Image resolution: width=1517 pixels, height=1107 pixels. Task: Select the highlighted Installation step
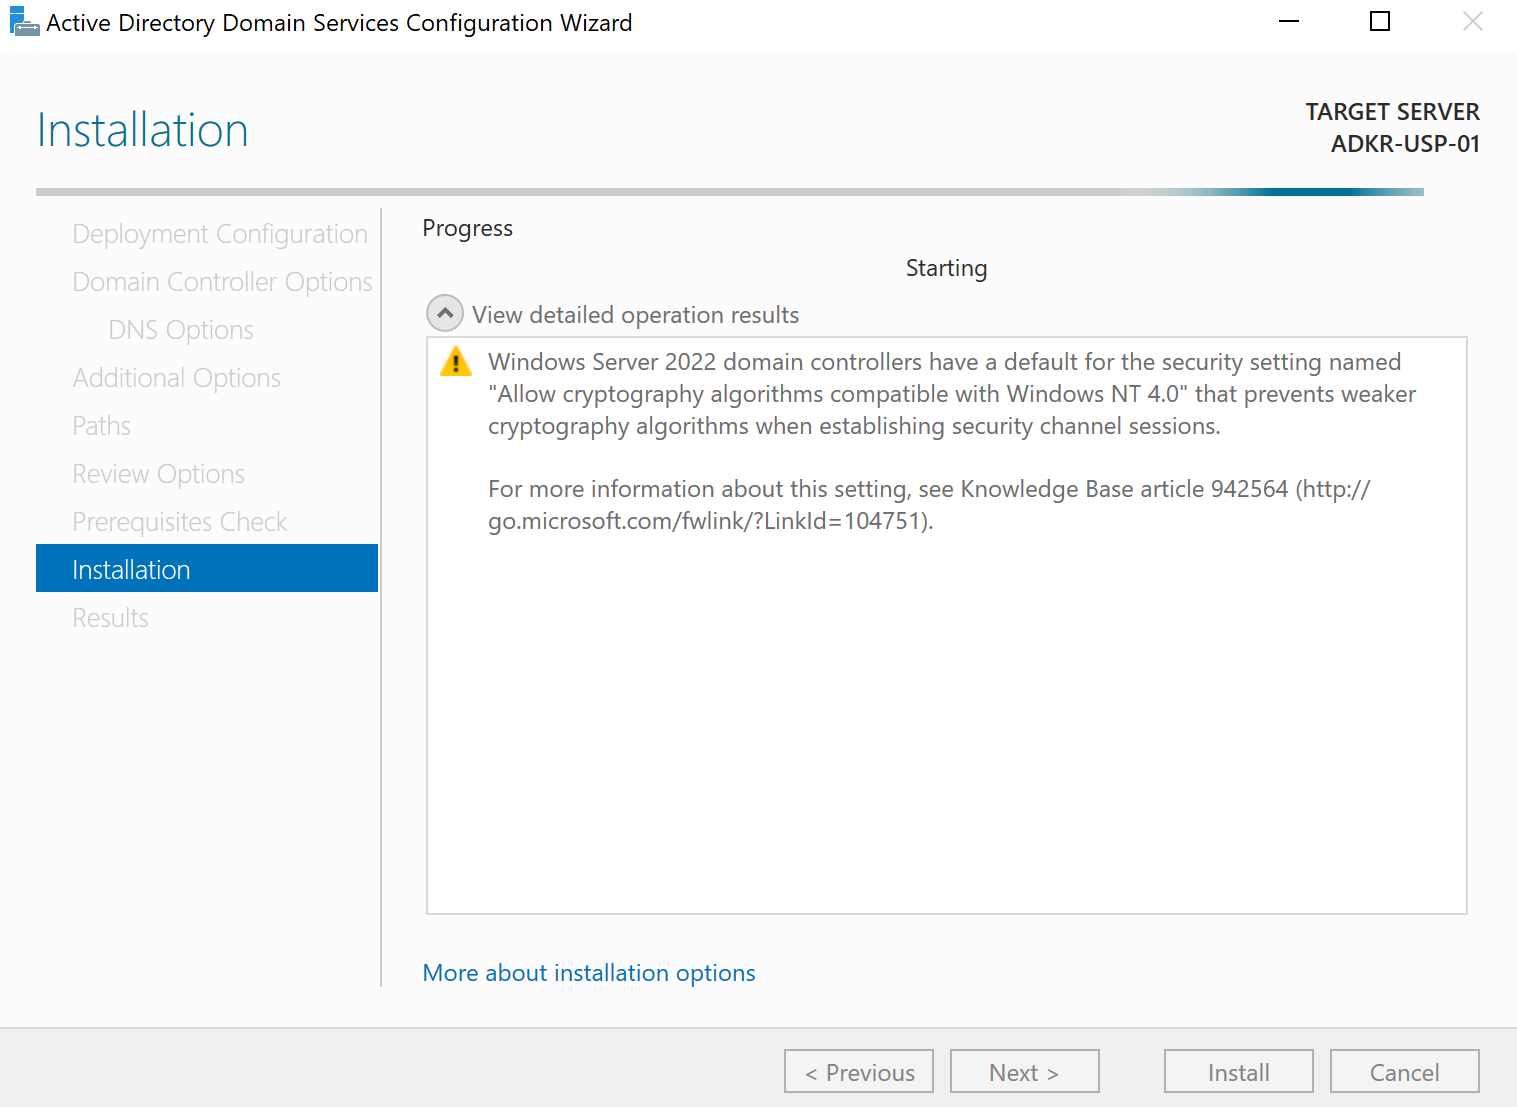click(207, 568)
